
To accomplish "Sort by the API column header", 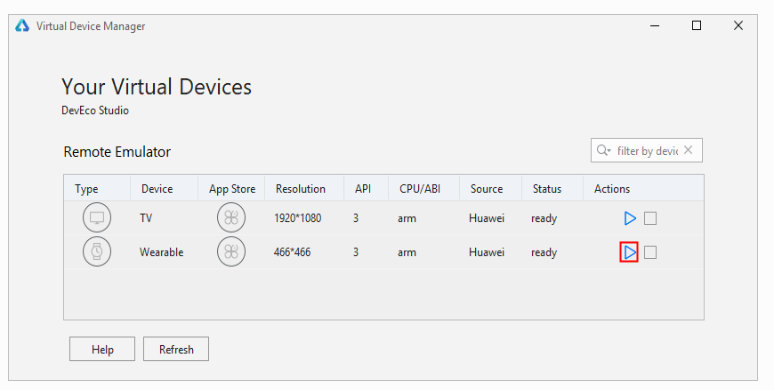I will (x=366, y=189).
